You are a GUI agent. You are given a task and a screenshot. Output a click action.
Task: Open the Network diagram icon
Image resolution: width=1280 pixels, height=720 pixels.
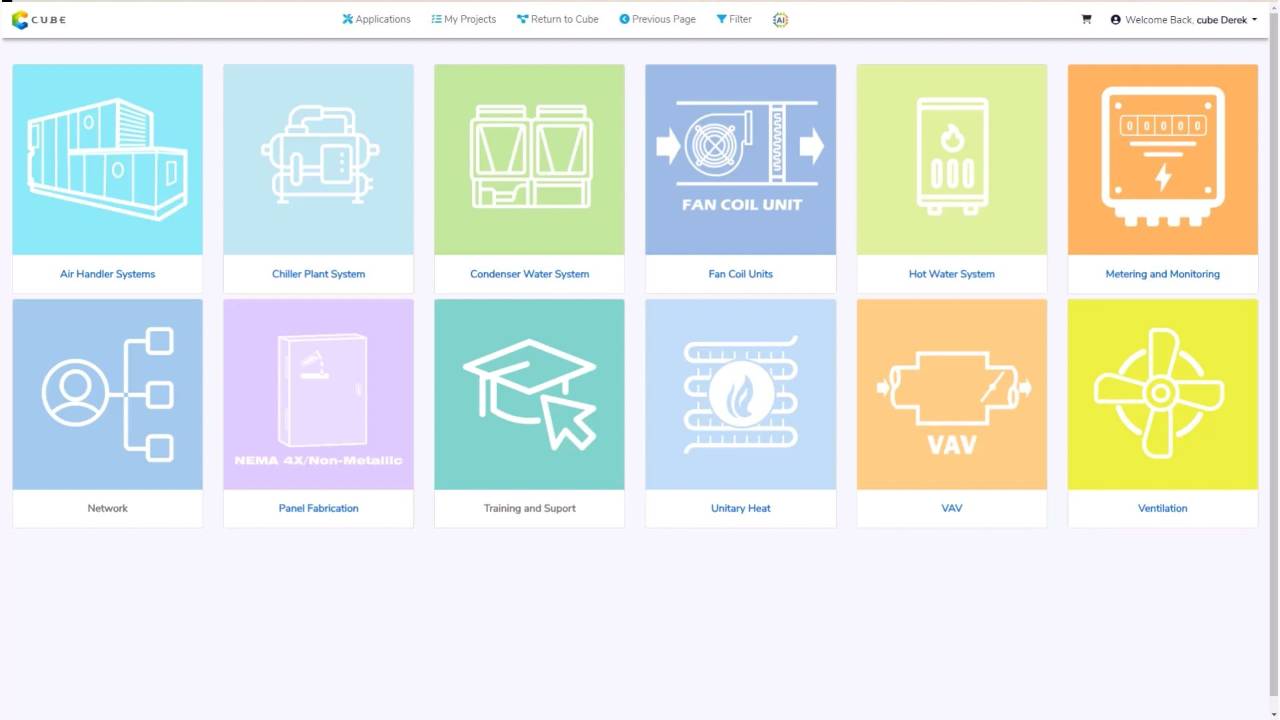[x=107, y=394]
